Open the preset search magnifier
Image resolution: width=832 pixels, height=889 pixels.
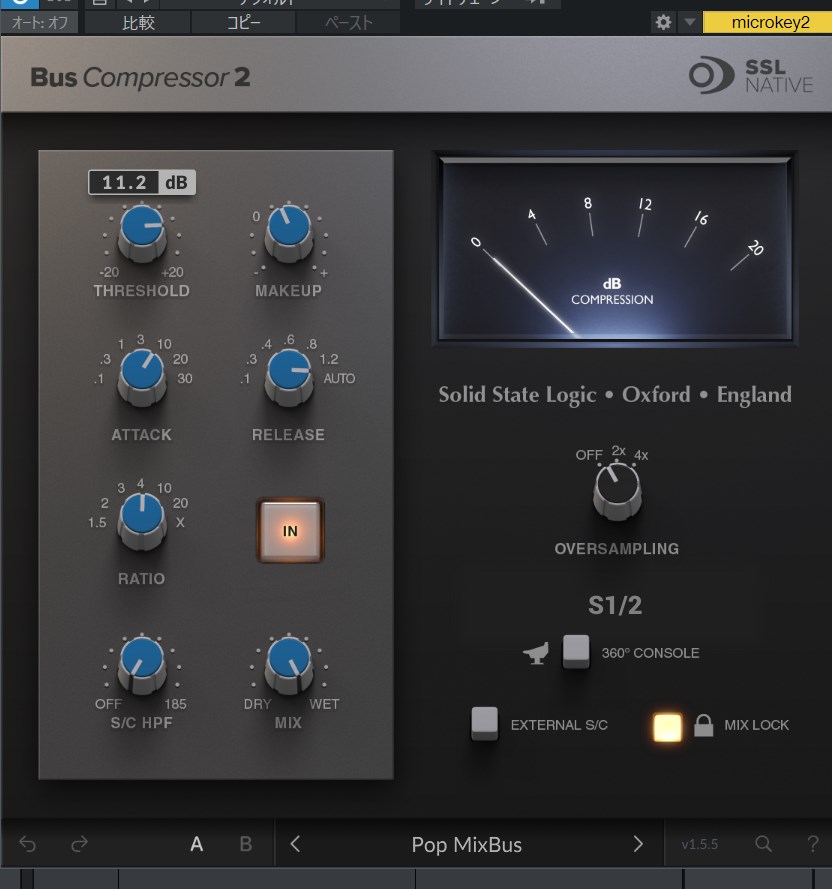pos(763,845)
